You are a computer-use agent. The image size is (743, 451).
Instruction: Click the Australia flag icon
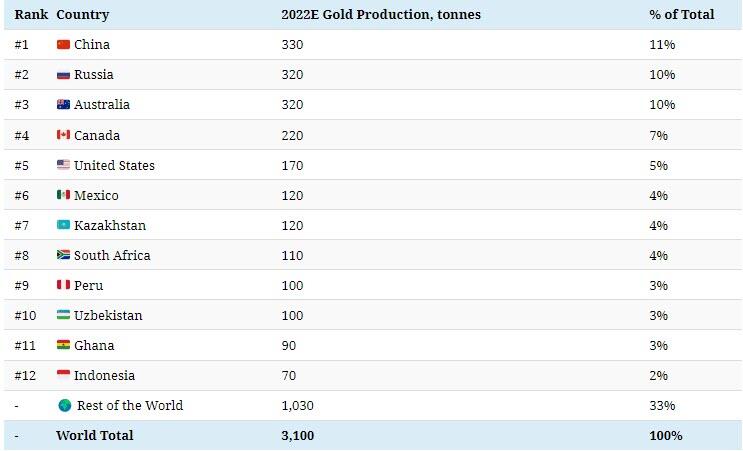[63, 105]
